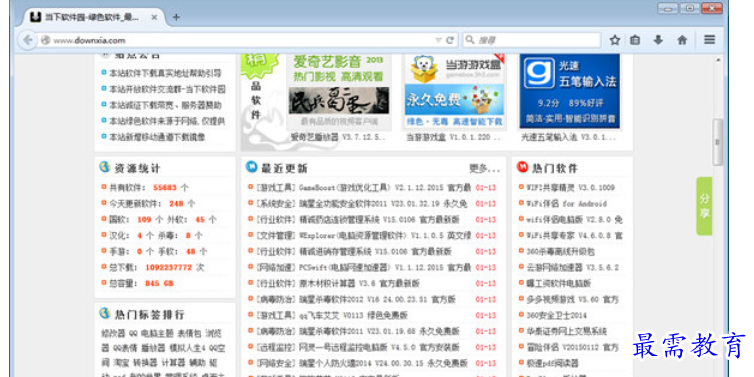Viewport: 754px width, 377px height.
Task: Click the 当下软件园 tab favicon
Action: pos(35,17)
